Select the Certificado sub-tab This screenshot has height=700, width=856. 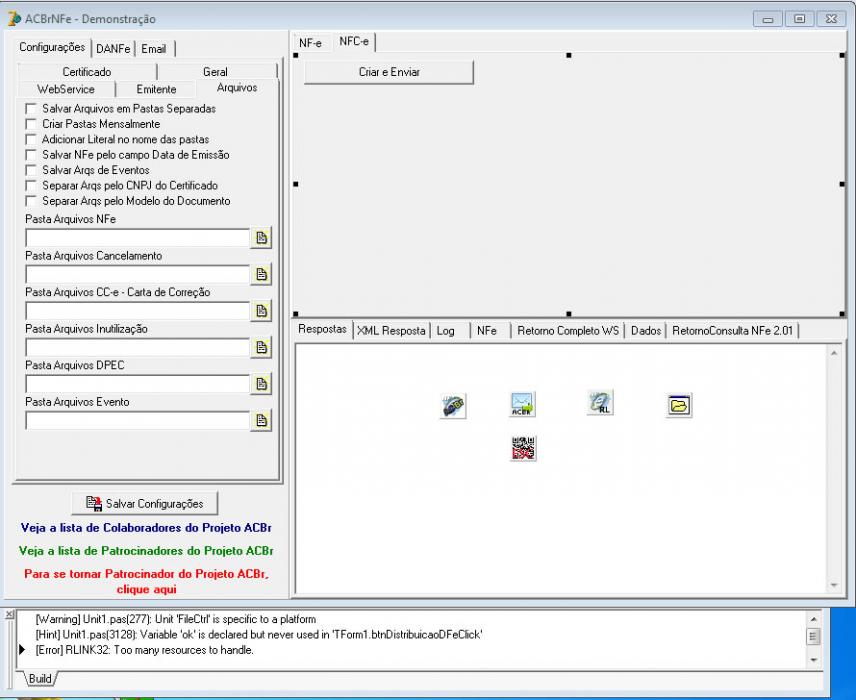(x=87, y=72)
